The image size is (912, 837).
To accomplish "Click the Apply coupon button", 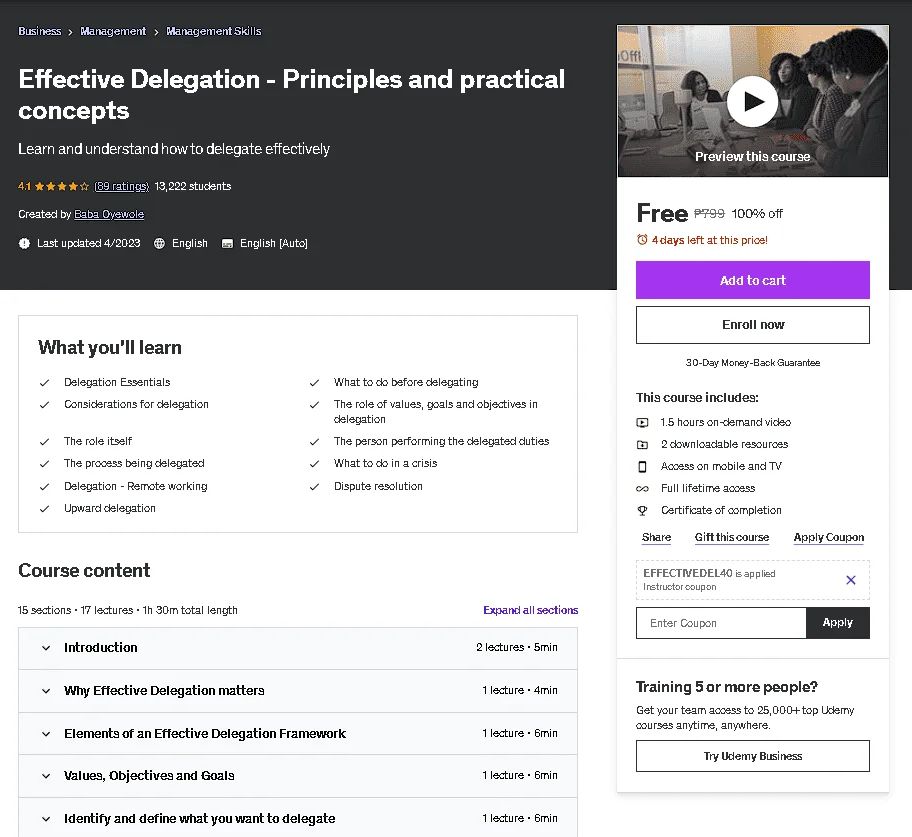I will [838, 623].
